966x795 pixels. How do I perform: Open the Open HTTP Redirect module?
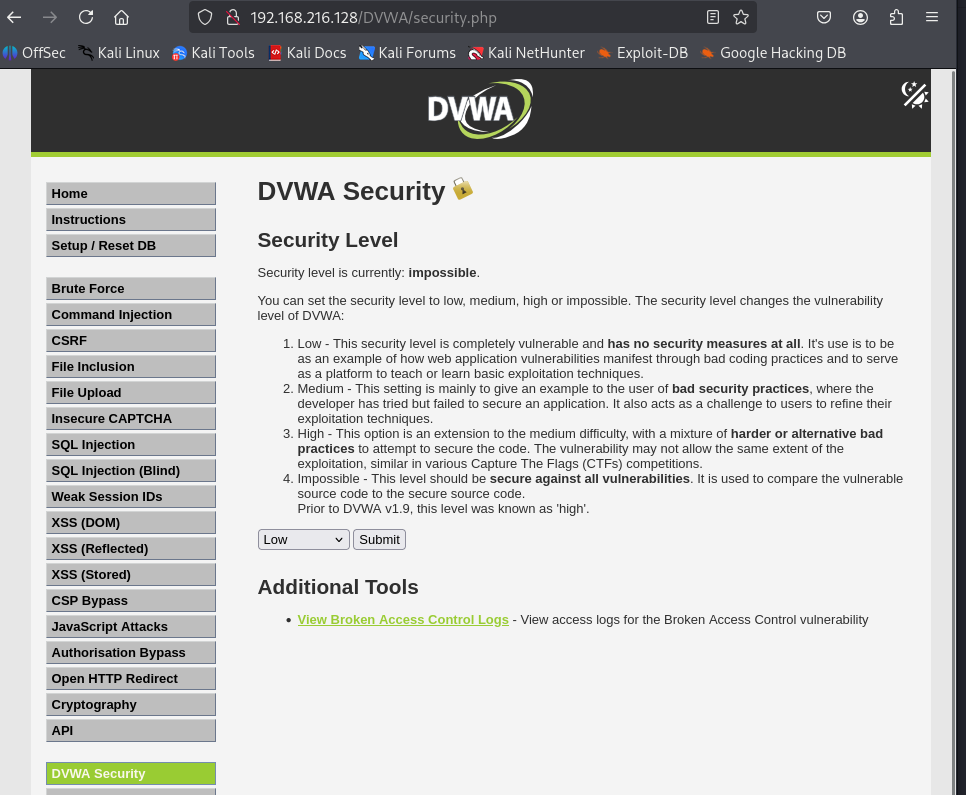point(131,679)
